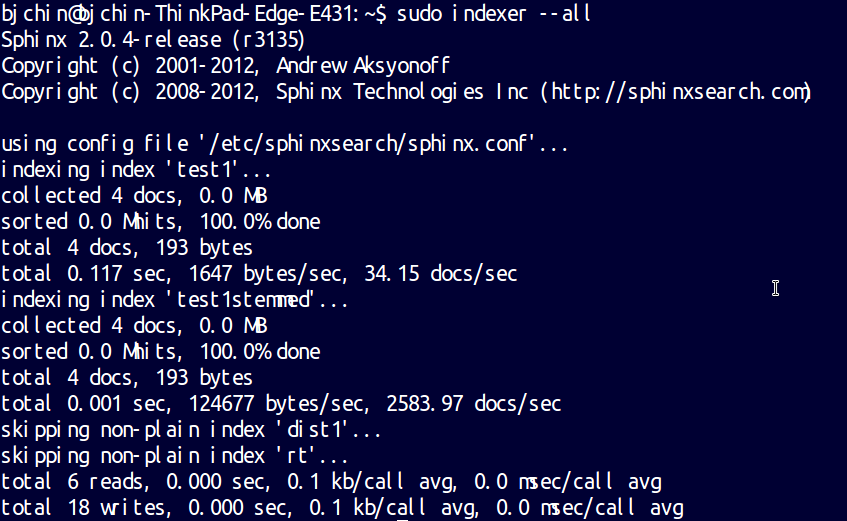Click the line "indexing index 'test1stemmed'..."

(x=174, y=299)
